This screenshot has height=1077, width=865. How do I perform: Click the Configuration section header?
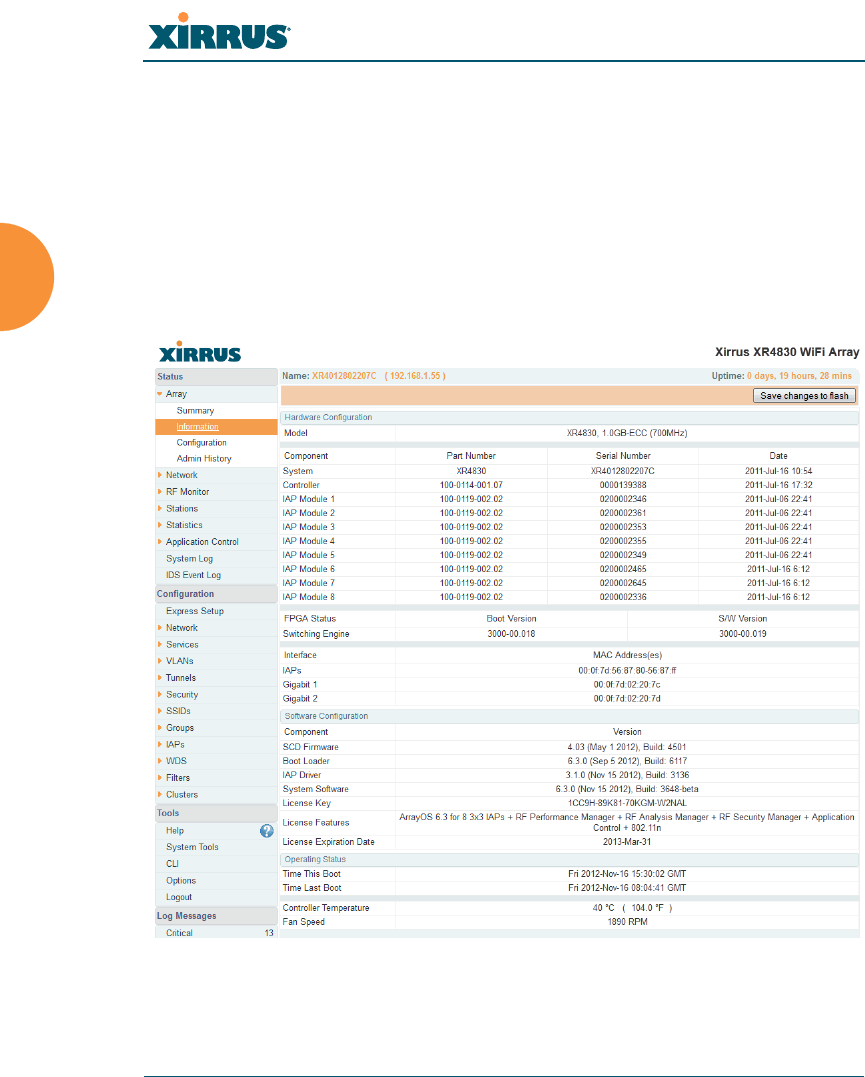pyautogui.click(x=216, y=594)
